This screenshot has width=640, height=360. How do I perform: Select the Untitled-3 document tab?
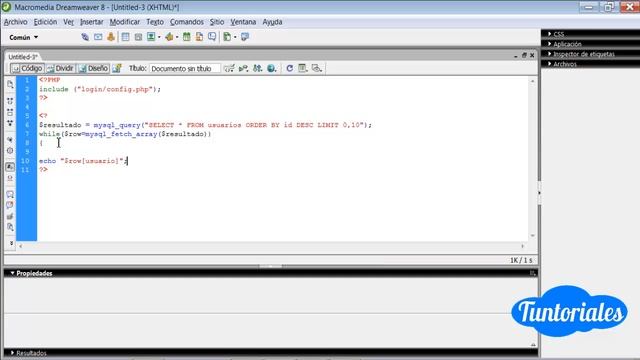click(x=23, y=57)
